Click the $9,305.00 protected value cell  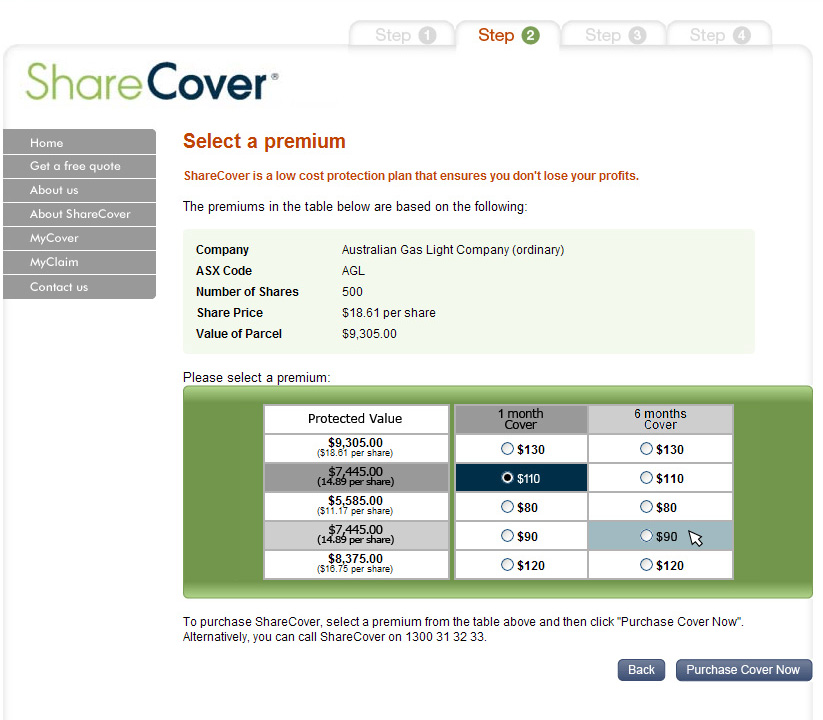click(356, 448)
